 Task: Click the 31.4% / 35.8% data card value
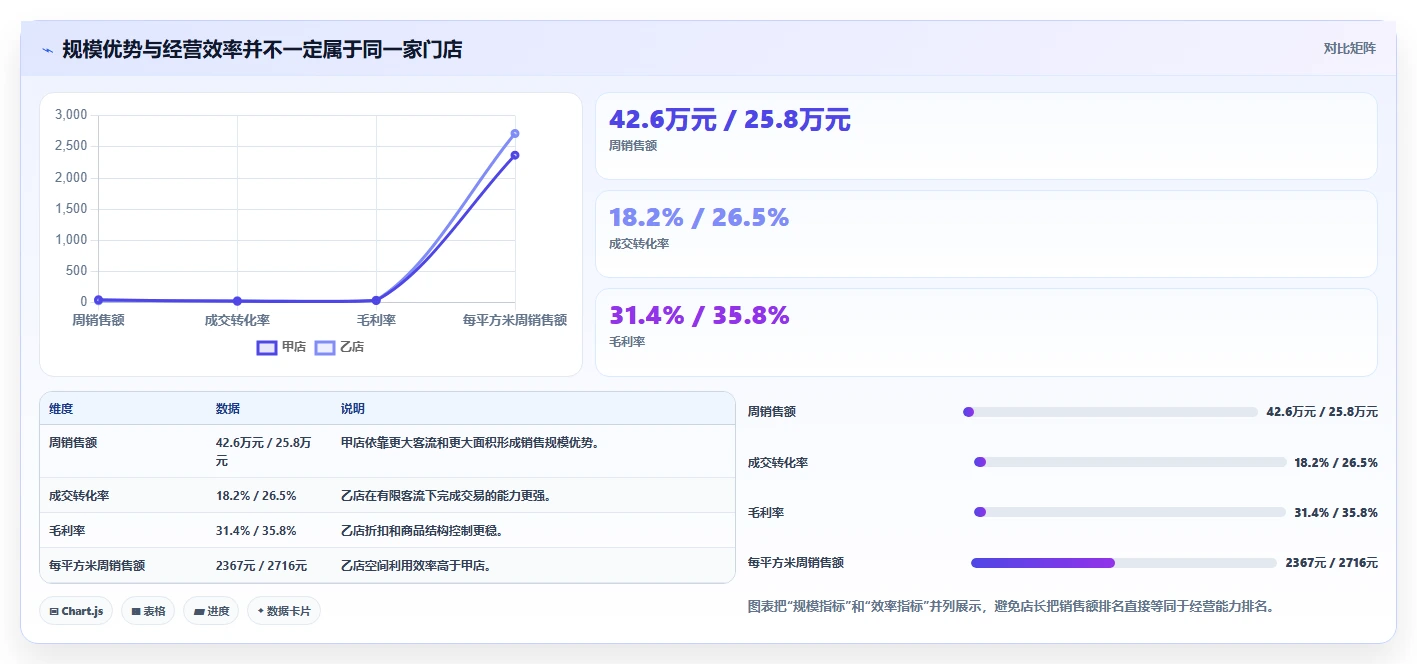(x=699, y=315)
